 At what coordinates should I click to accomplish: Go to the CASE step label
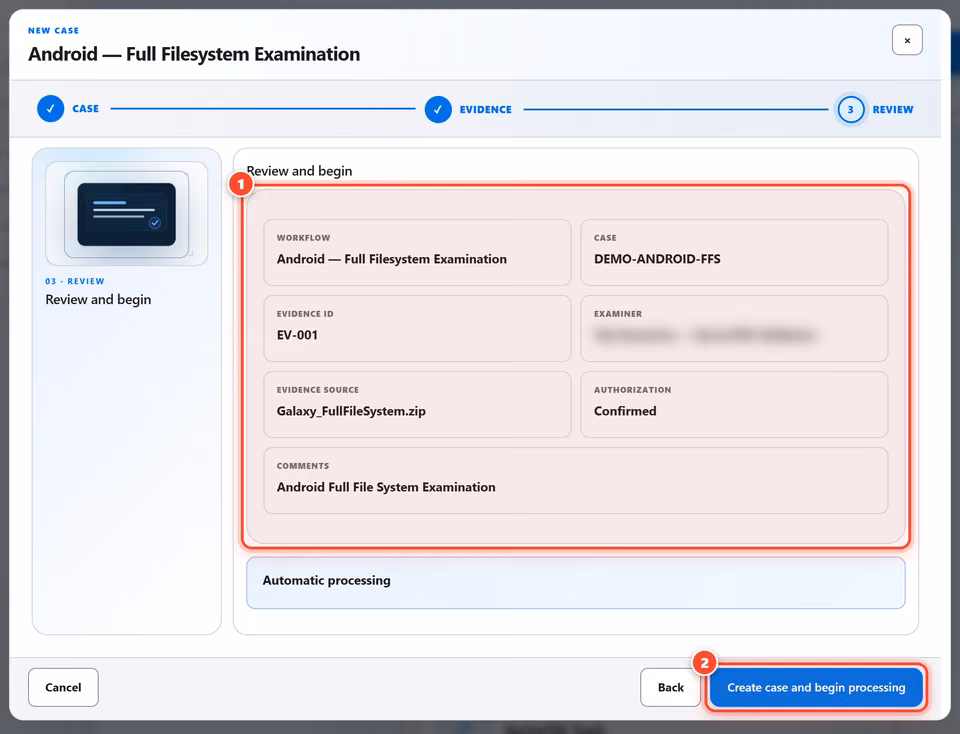coord(85,109)
